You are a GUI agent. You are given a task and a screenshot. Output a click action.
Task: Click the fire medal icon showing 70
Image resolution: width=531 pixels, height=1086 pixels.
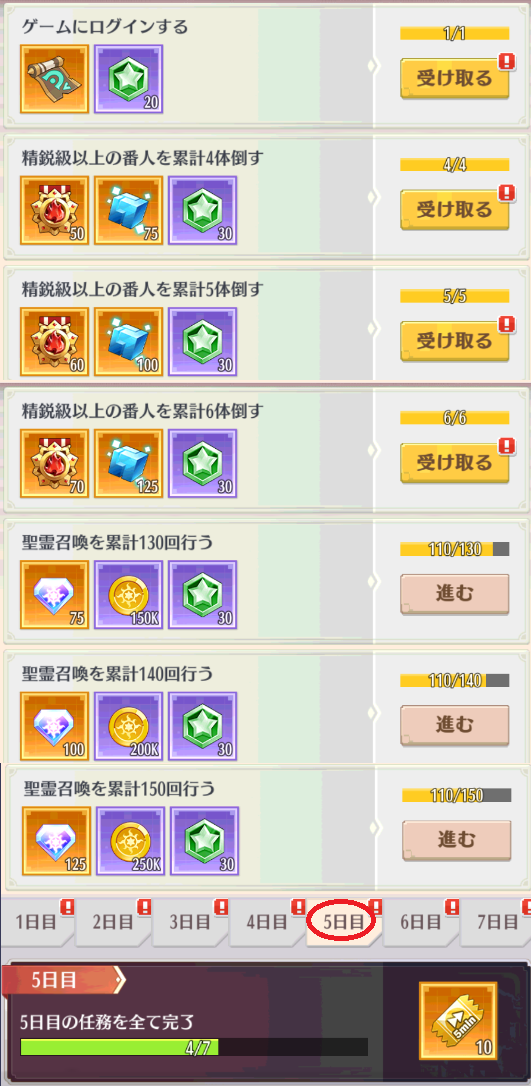click(x=55, y=463)
